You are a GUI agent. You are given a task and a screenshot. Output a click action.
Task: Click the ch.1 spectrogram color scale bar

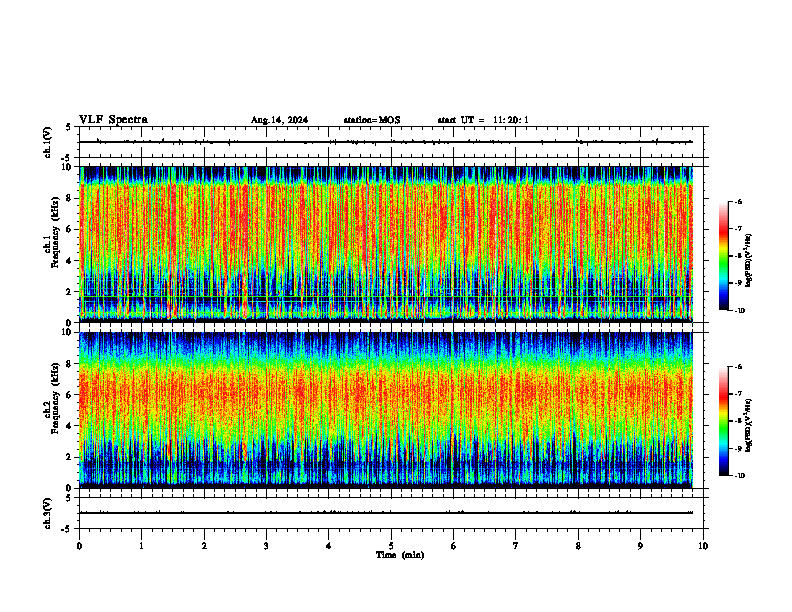(724, 256)
